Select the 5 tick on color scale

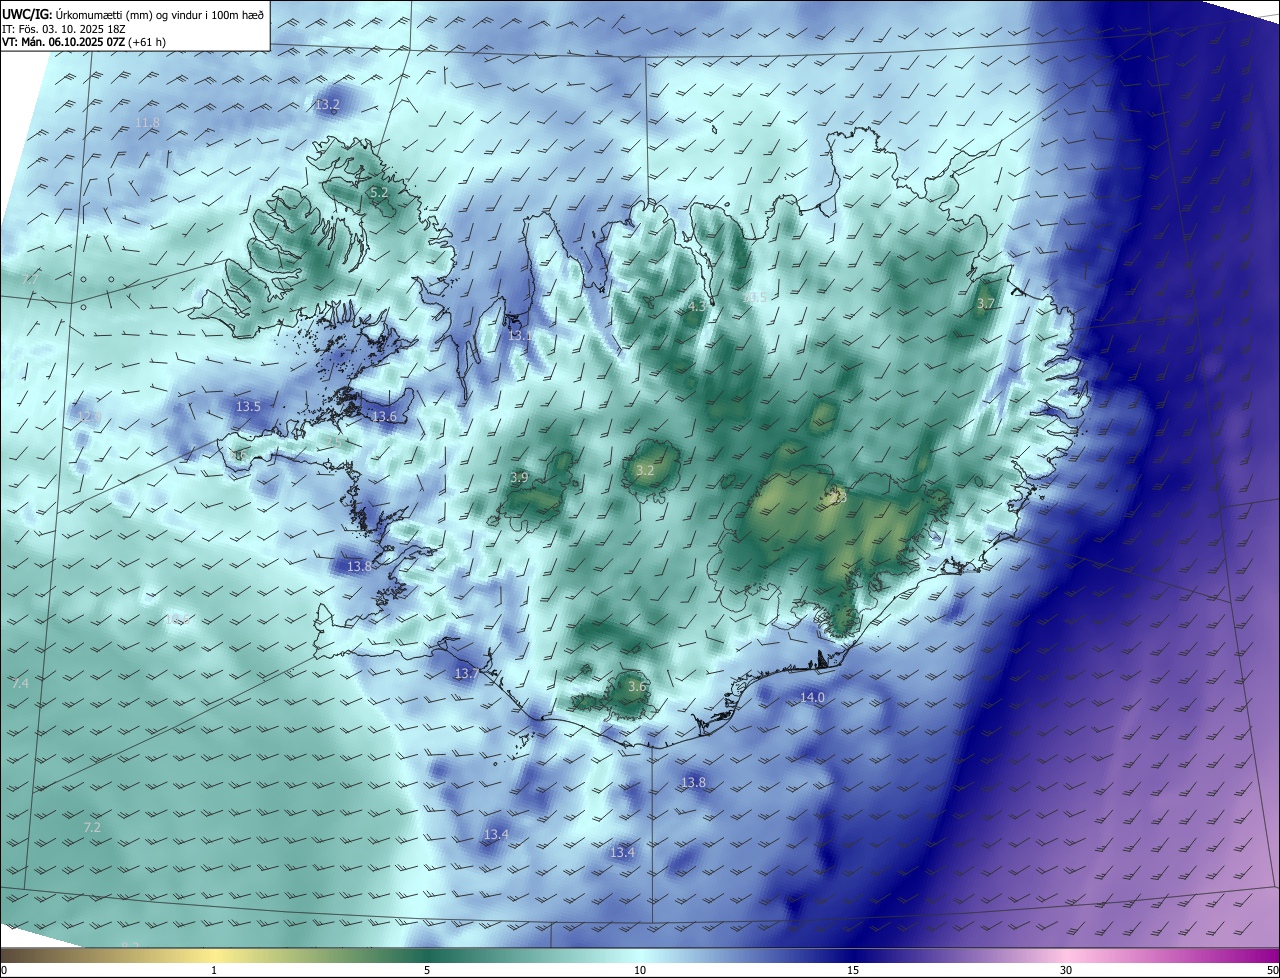pyautogui.click(x=427, y=970)
